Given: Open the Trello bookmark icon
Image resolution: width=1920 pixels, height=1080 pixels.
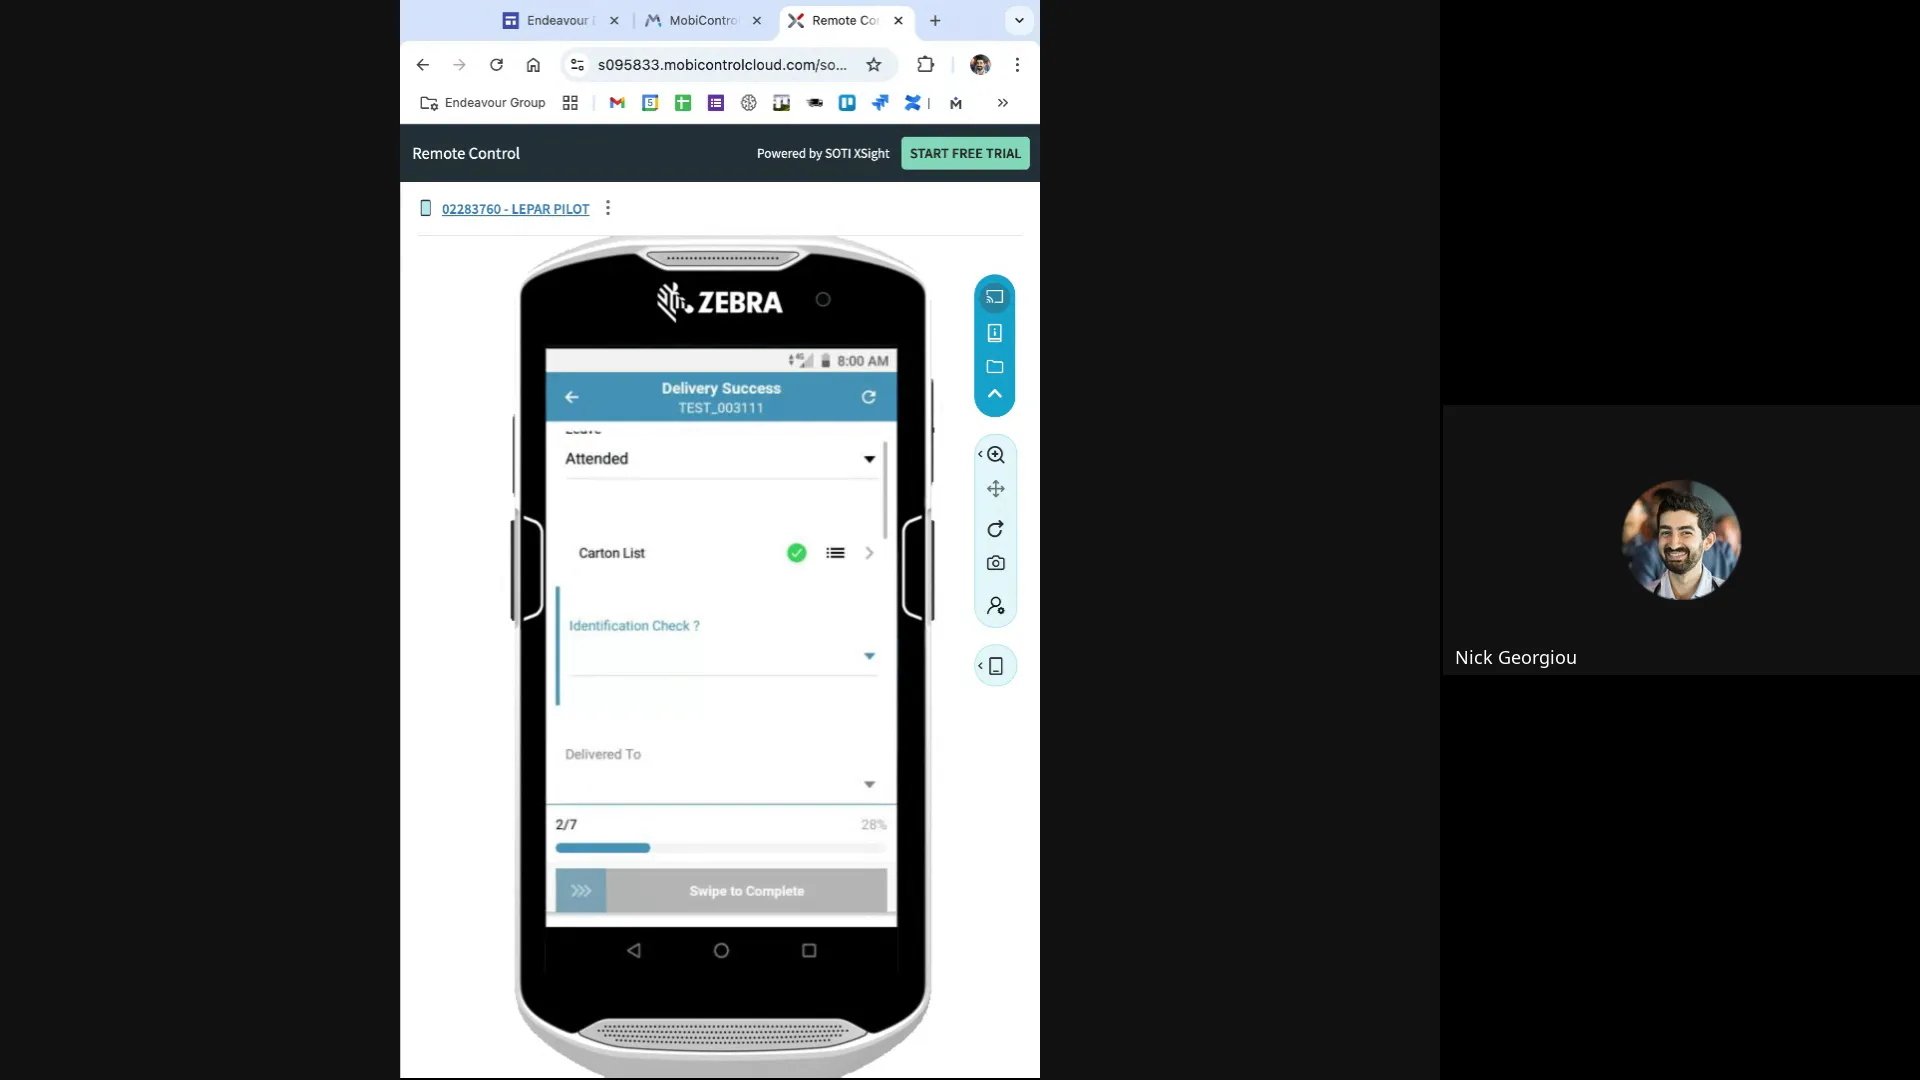Looking at the screenshot, I should (x=847, y=103).
